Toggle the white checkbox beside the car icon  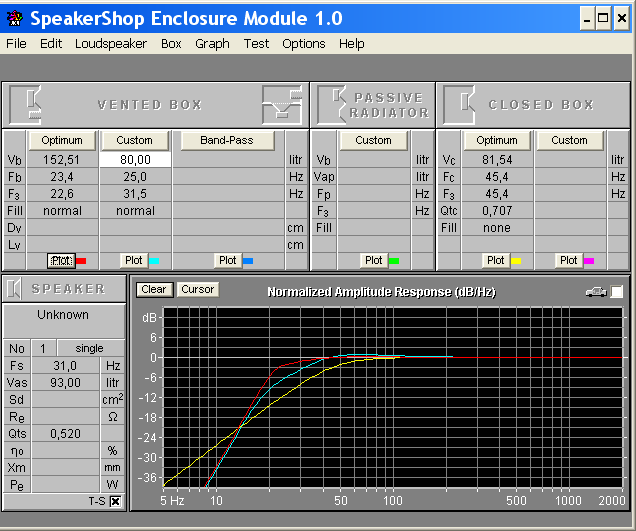(617, 292)
